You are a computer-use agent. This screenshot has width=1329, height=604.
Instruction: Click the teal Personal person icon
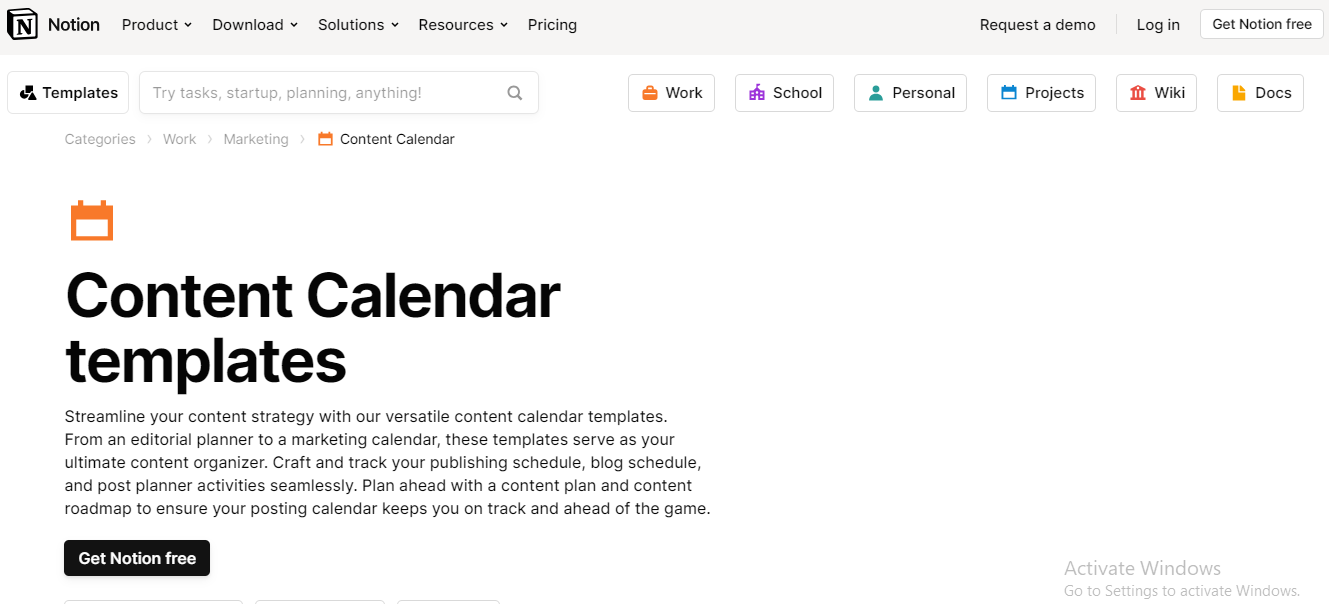tap(876, 93)
